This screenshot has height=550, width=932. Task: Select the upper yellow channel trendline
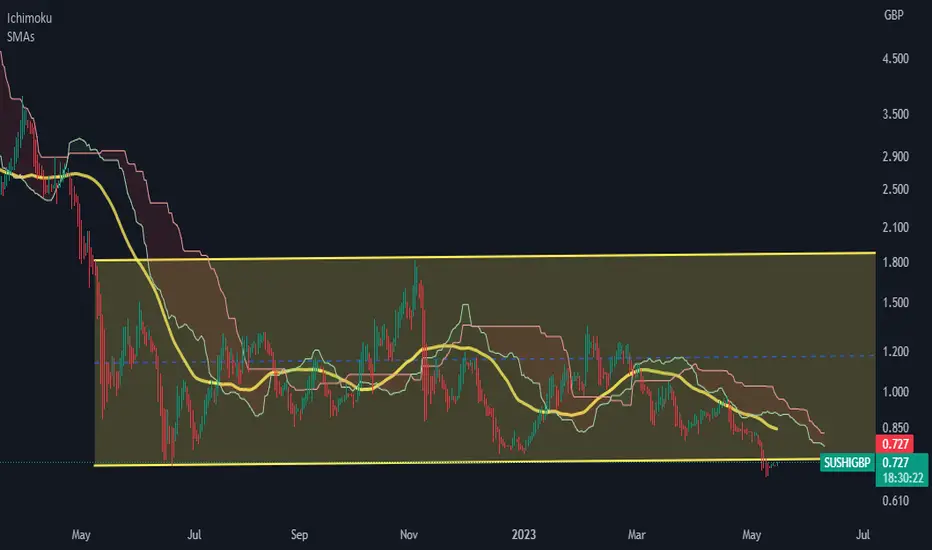pos(485,256)
